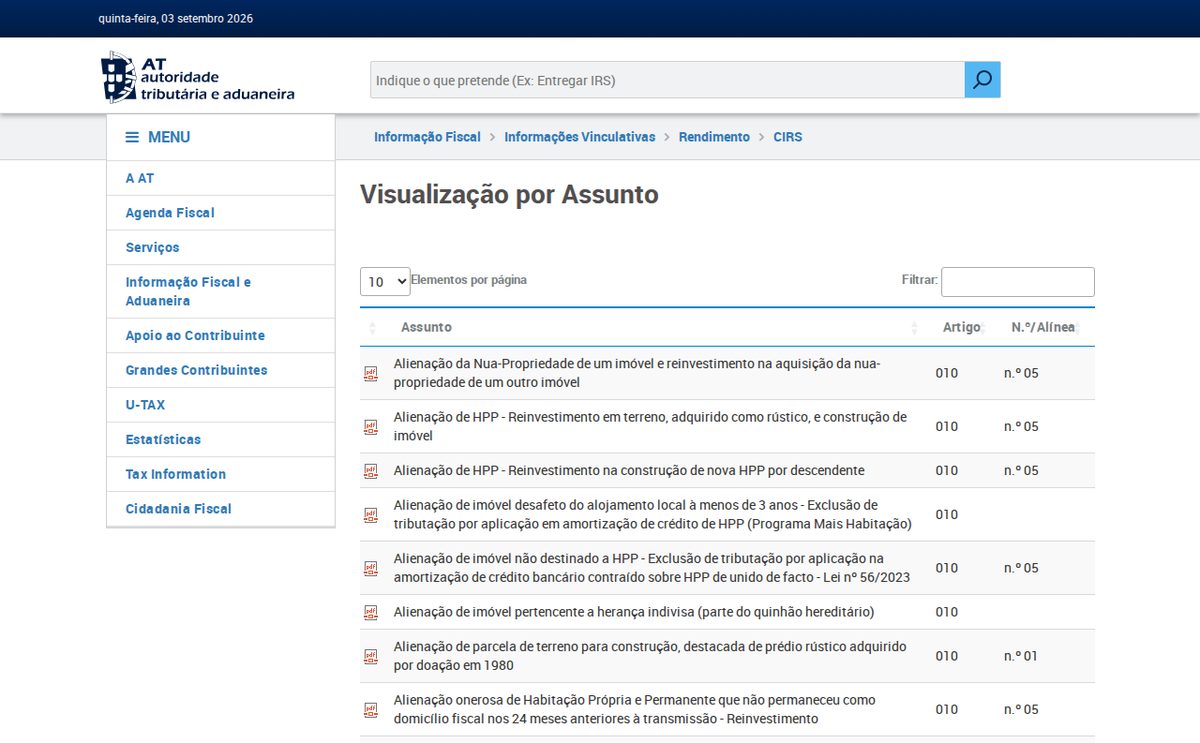Open PDF icon for doação em 1980 row
The height and width of the screenshot is (743, 1200).
point(371,656)
